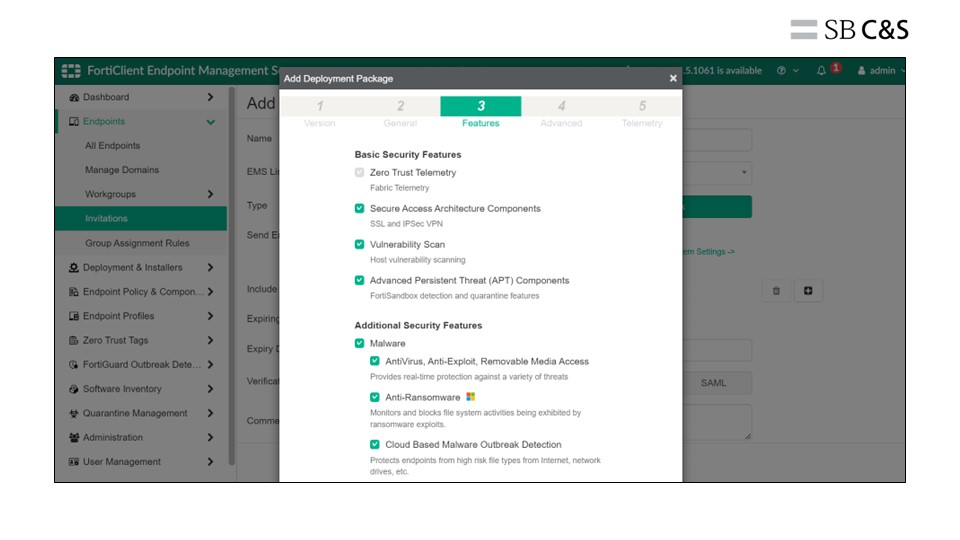Click the FortiClient EMS logo icon
The height and width of the screenshot is (540, 960).
[x=71, y=71]
